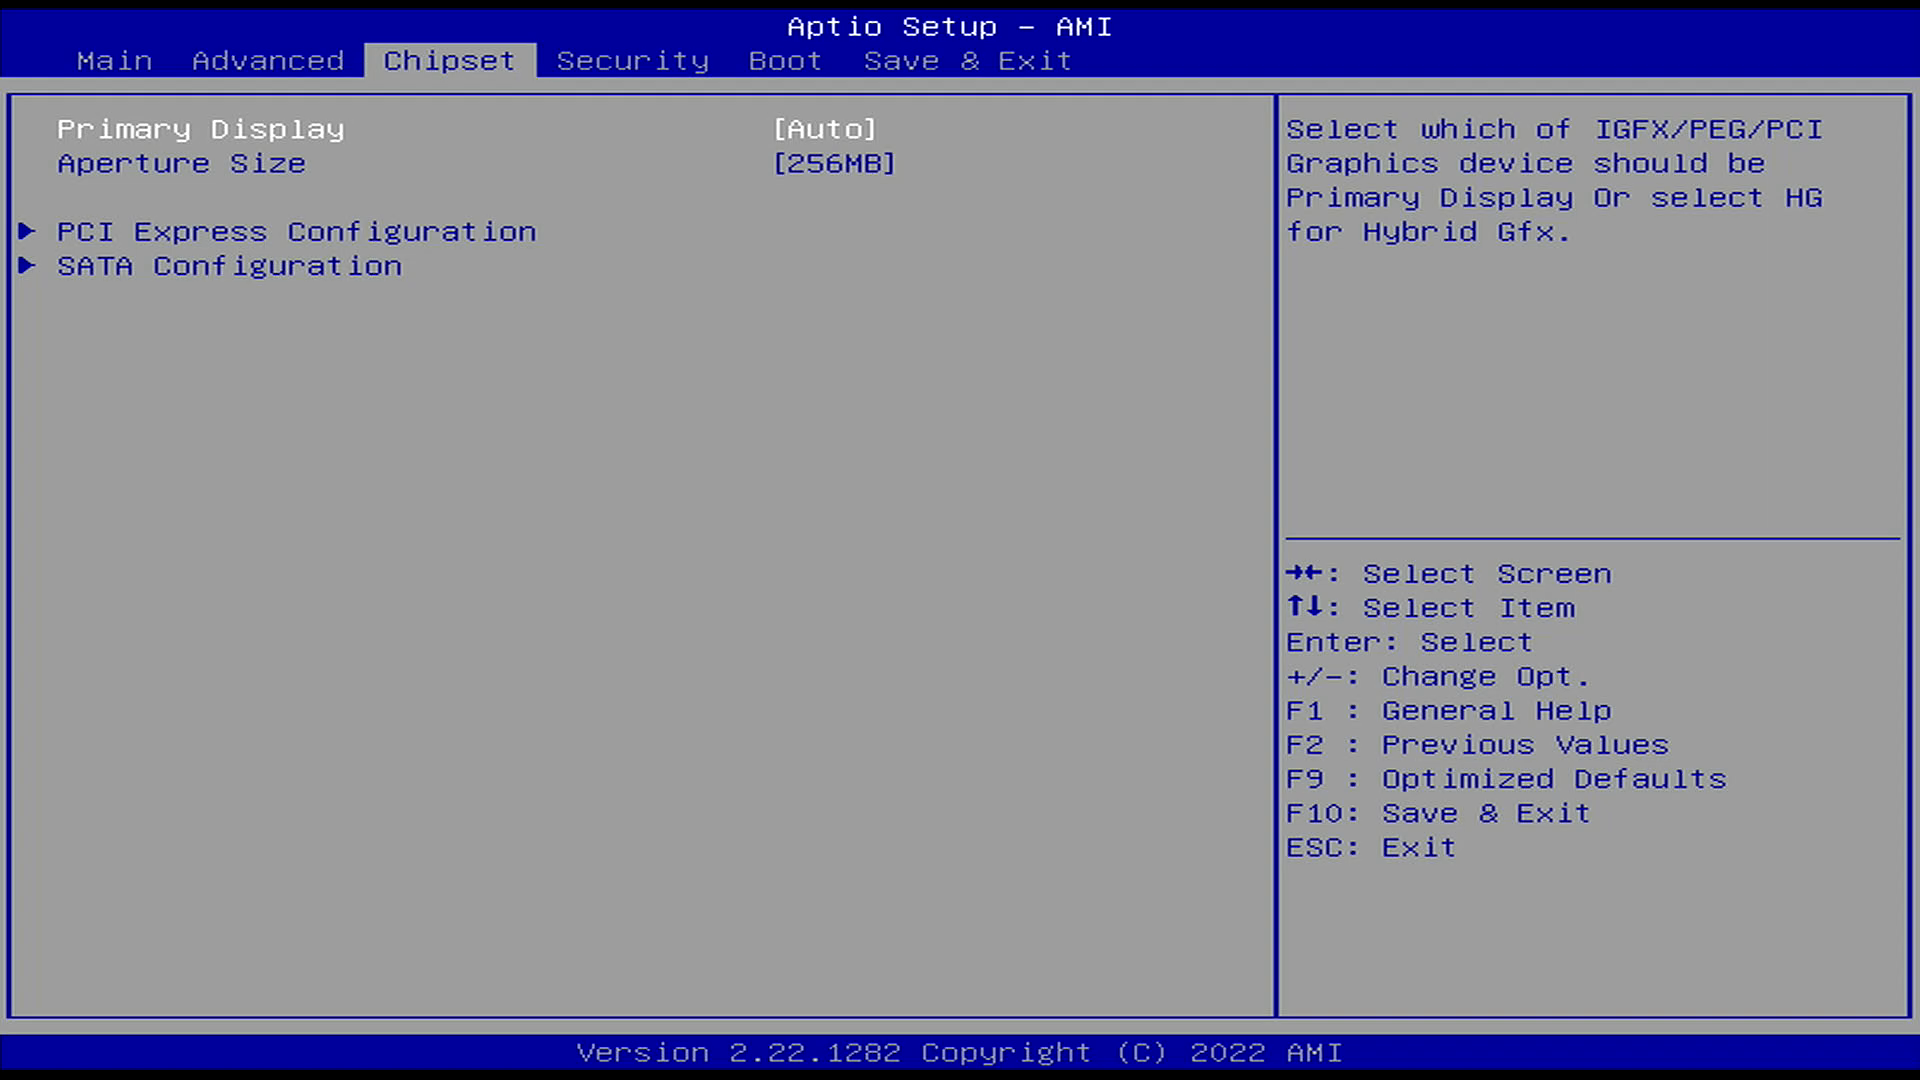The width and height of the screenshot is (1920, 1080).
Task: Click the 'F2 : Previous Values' hint
Action: click(1477, 745)
